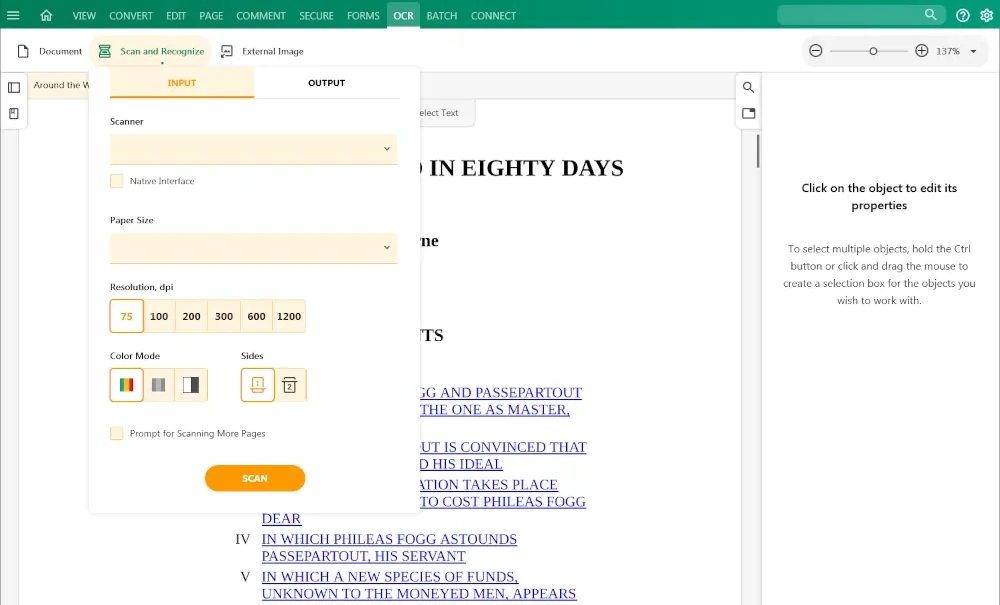Click the help question mark icon
Image resolution: width=1000 pixels, height=605 pixels.
962,15
